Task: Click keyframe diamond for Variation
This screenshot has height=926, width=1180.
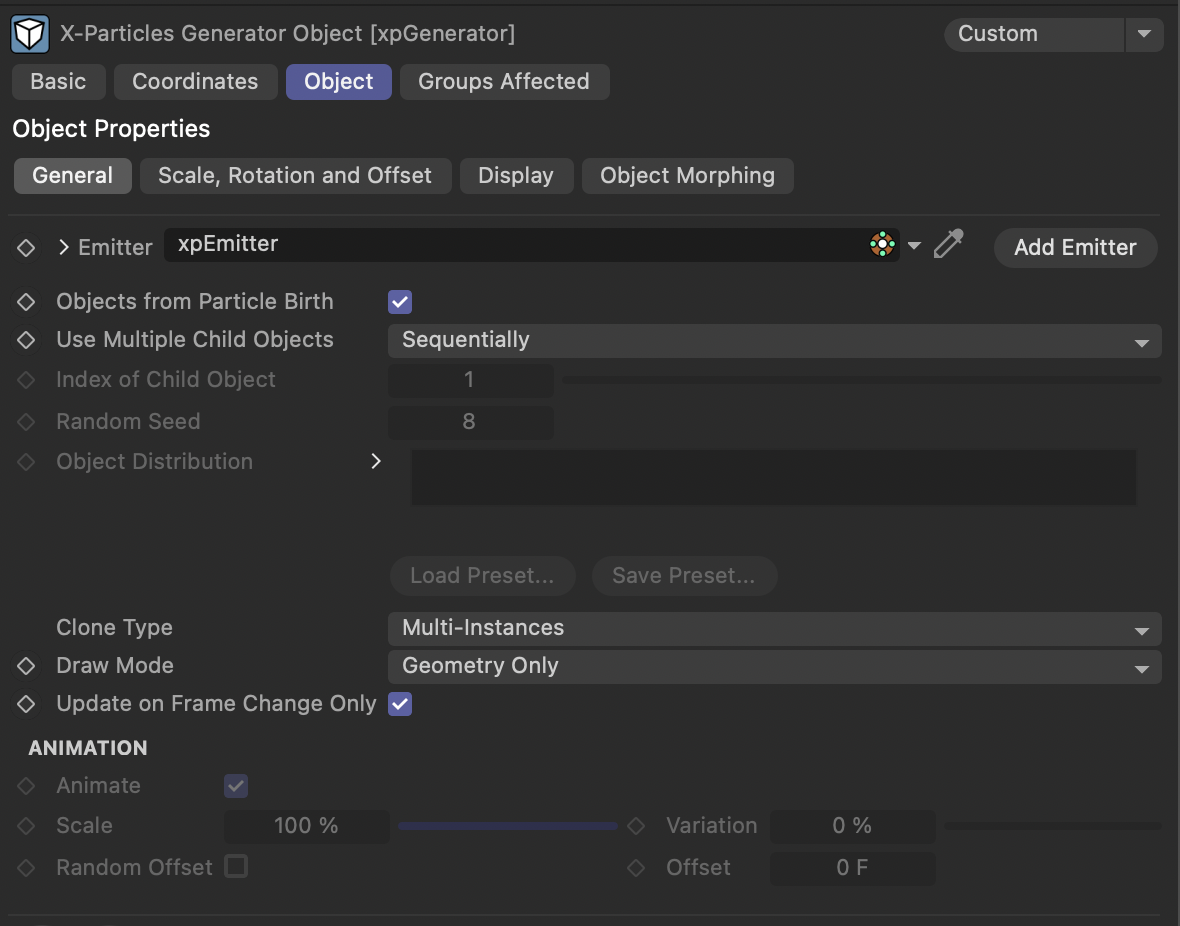Action: (637, 826)
